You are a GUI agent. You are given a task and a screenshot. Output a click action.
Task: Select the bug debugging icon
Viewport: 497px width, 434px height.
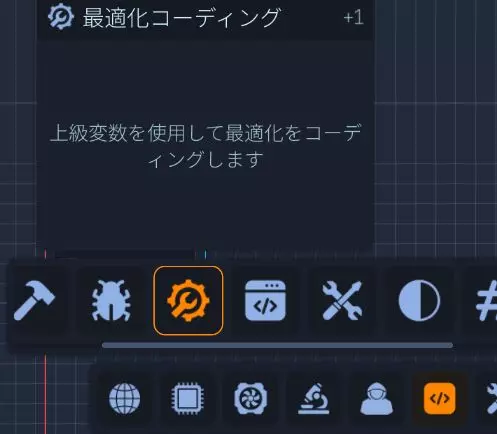click(111, 301)
